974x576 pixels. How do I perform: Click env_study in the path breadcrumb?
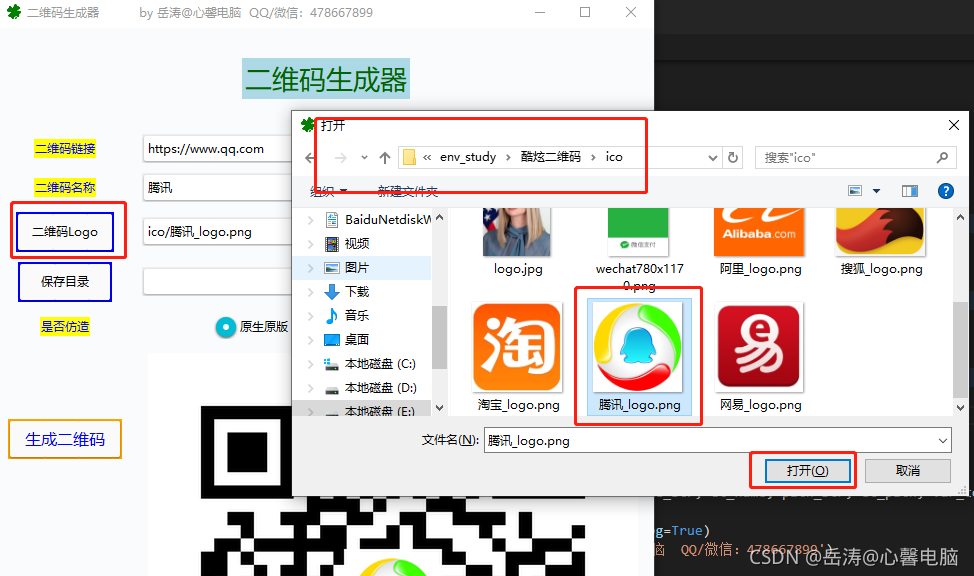click(x=468, y=157)
